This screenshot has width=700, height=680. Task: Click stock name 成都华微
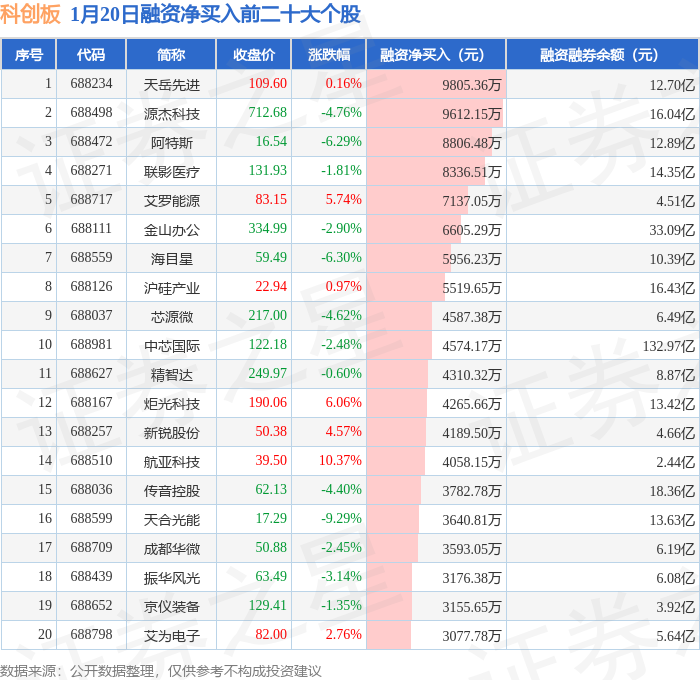click(x=171, y=549)
